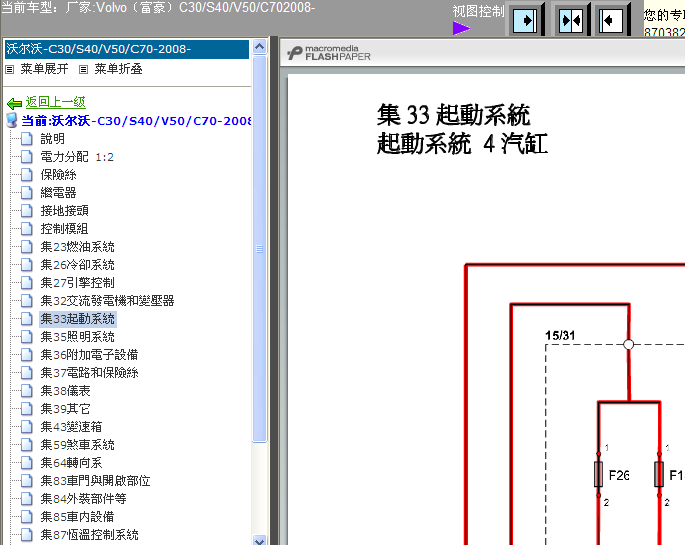Click the 视图控制 label
685x545 pixels.
[x=478, y=11]
